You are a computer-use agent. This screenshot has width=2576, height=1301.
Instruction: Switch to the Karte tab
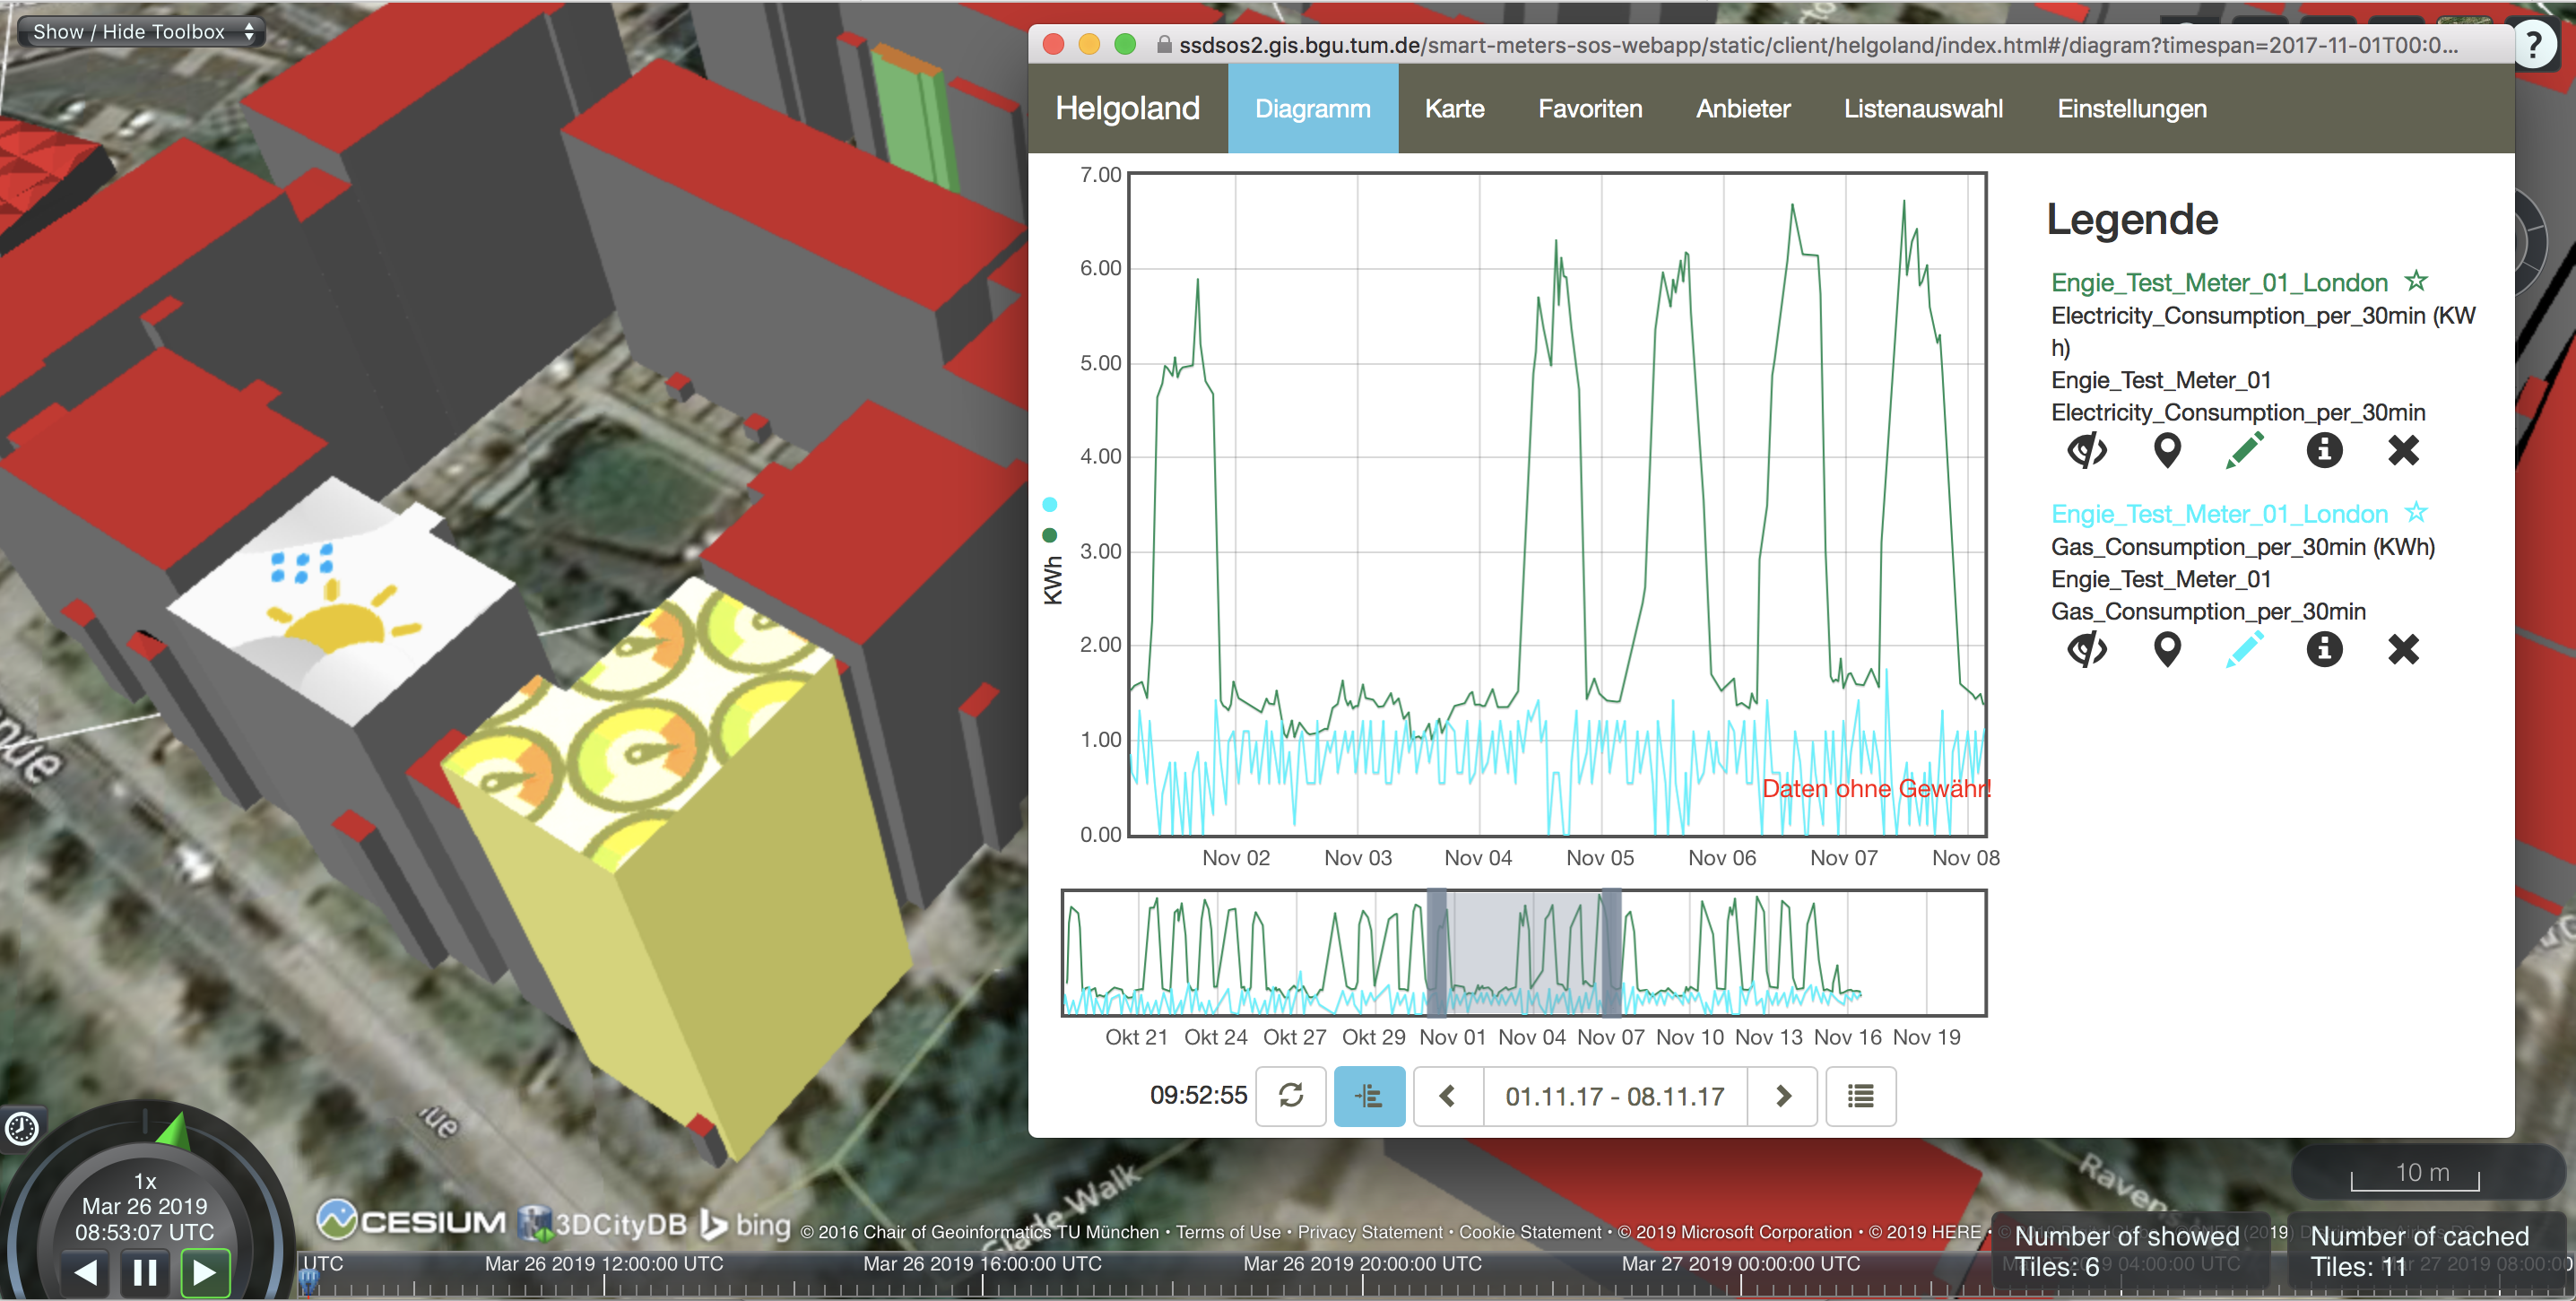pos(1454,108)
